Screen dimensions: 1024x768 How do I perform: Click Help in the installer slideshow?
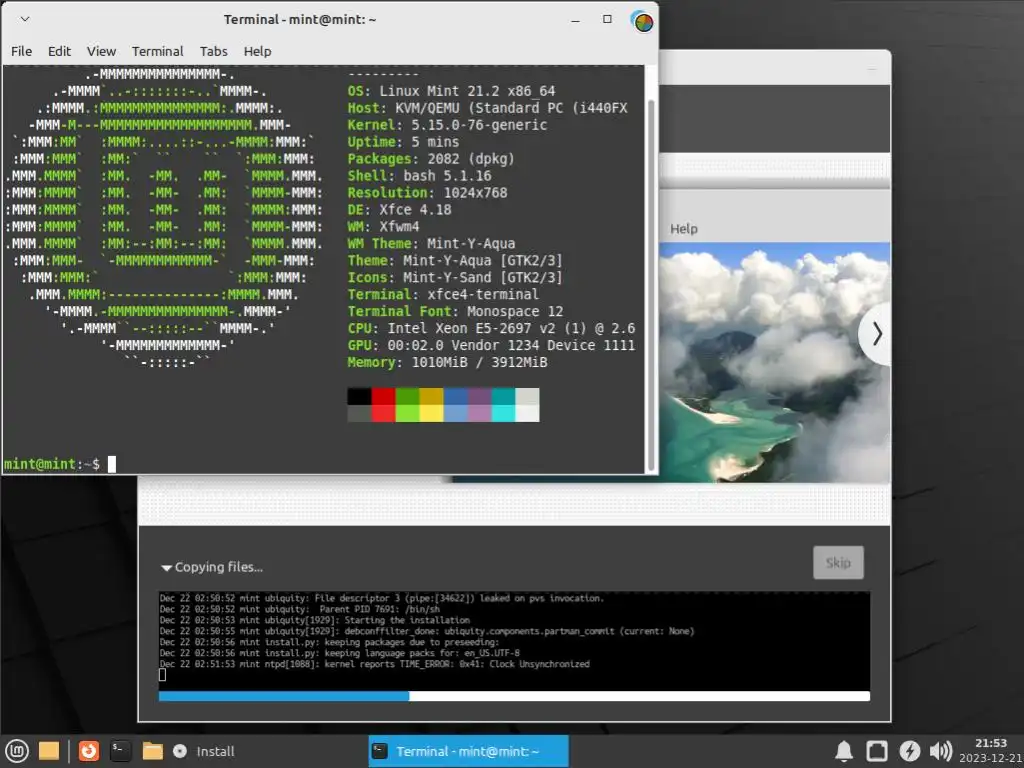(684, 229)
